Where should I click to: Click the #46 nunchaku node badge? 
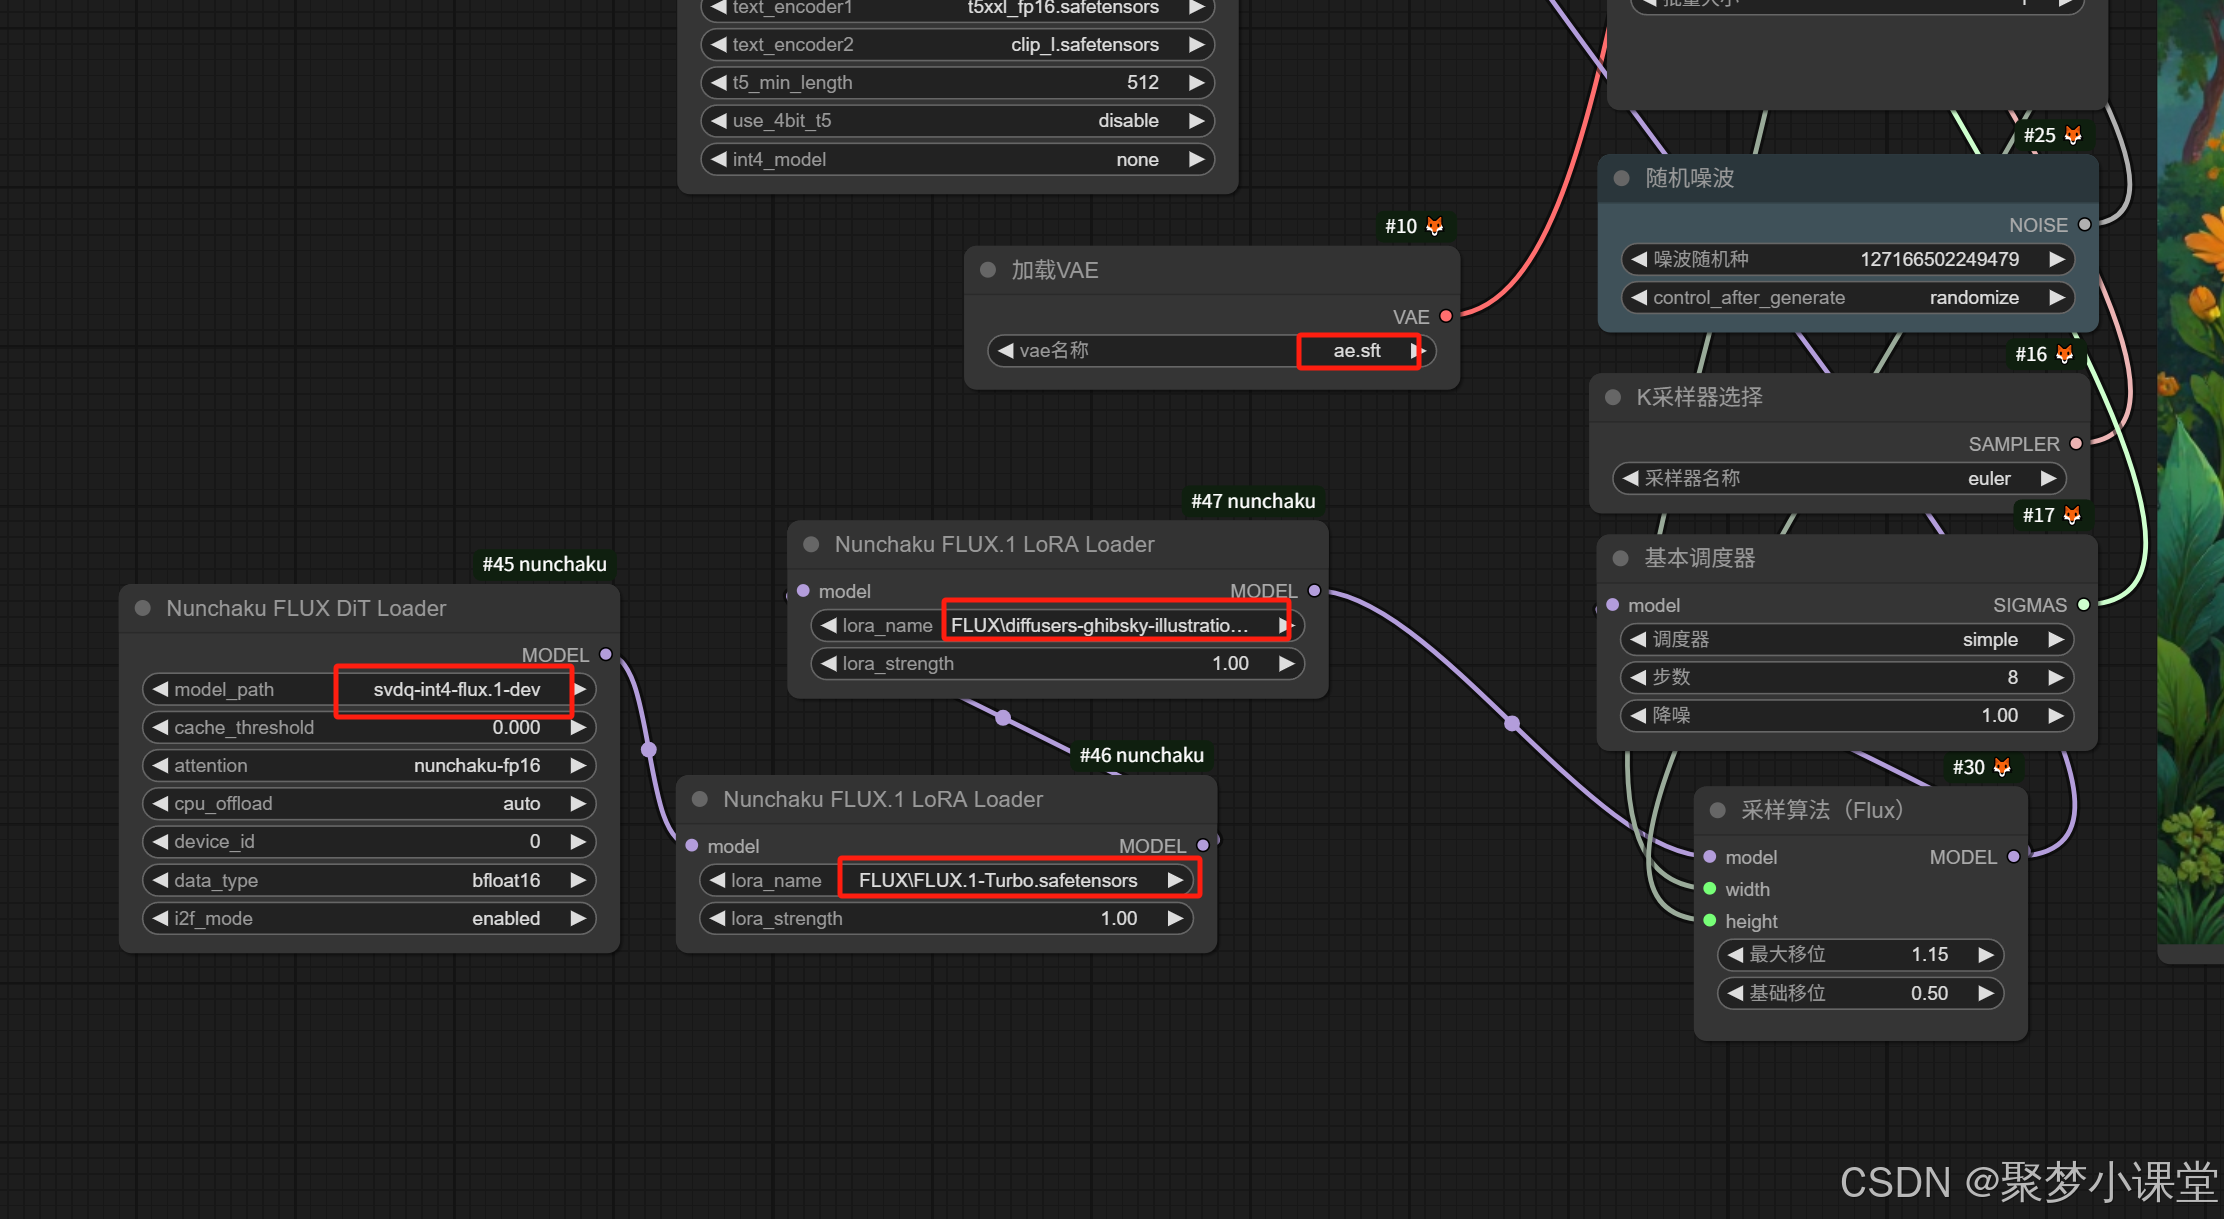1141,755
